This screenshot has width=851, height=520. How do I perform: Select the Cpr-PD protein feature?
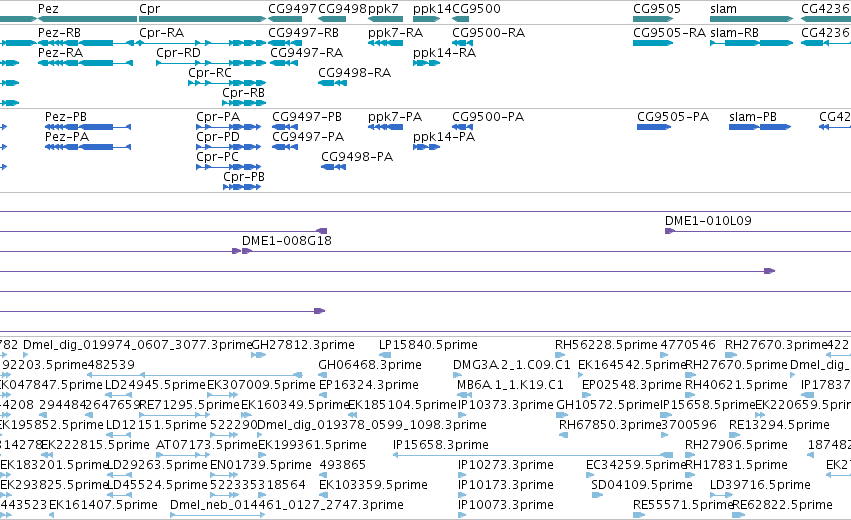pyautogui.click(x=228, y=147)
